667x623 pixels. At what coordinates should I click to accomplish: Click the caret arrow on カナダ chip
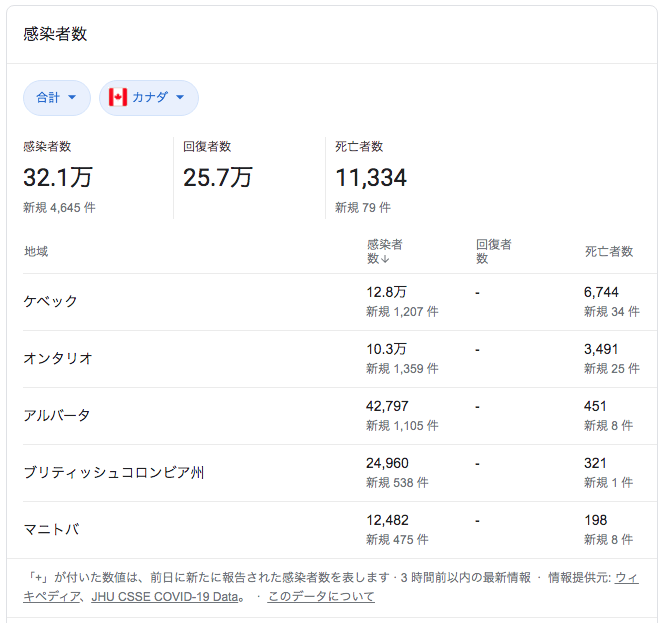click(180, 97)
